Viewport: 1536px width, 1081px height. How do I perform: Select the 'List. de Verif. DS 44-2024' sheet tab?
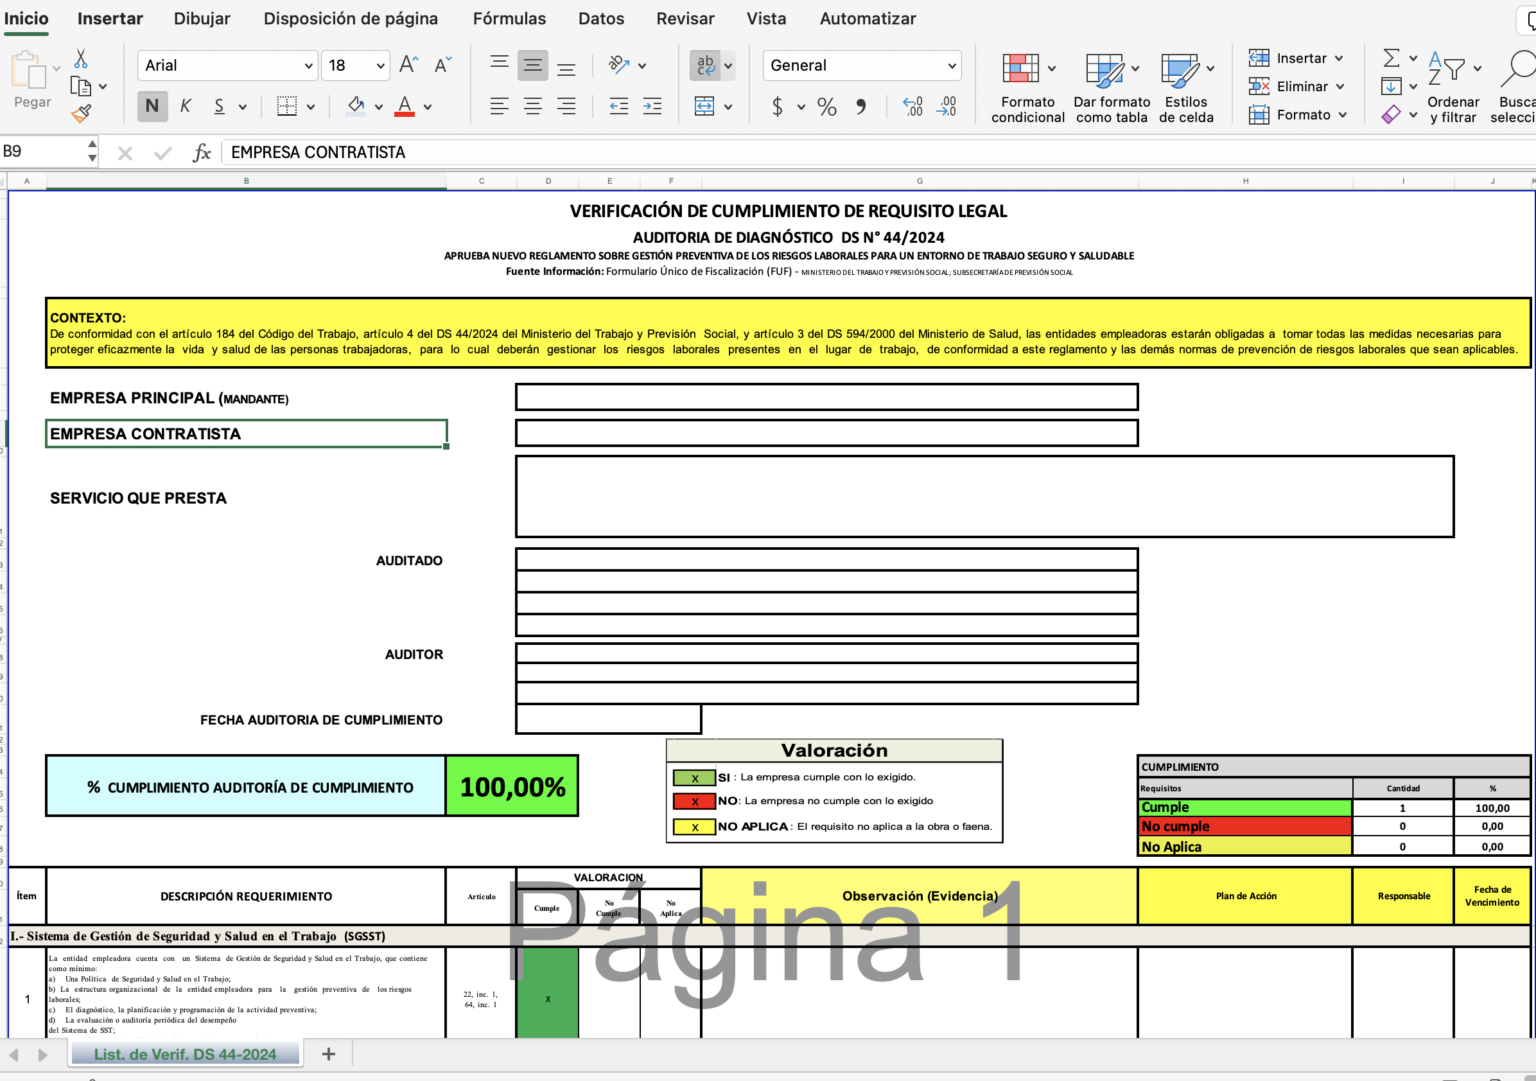184,1054
